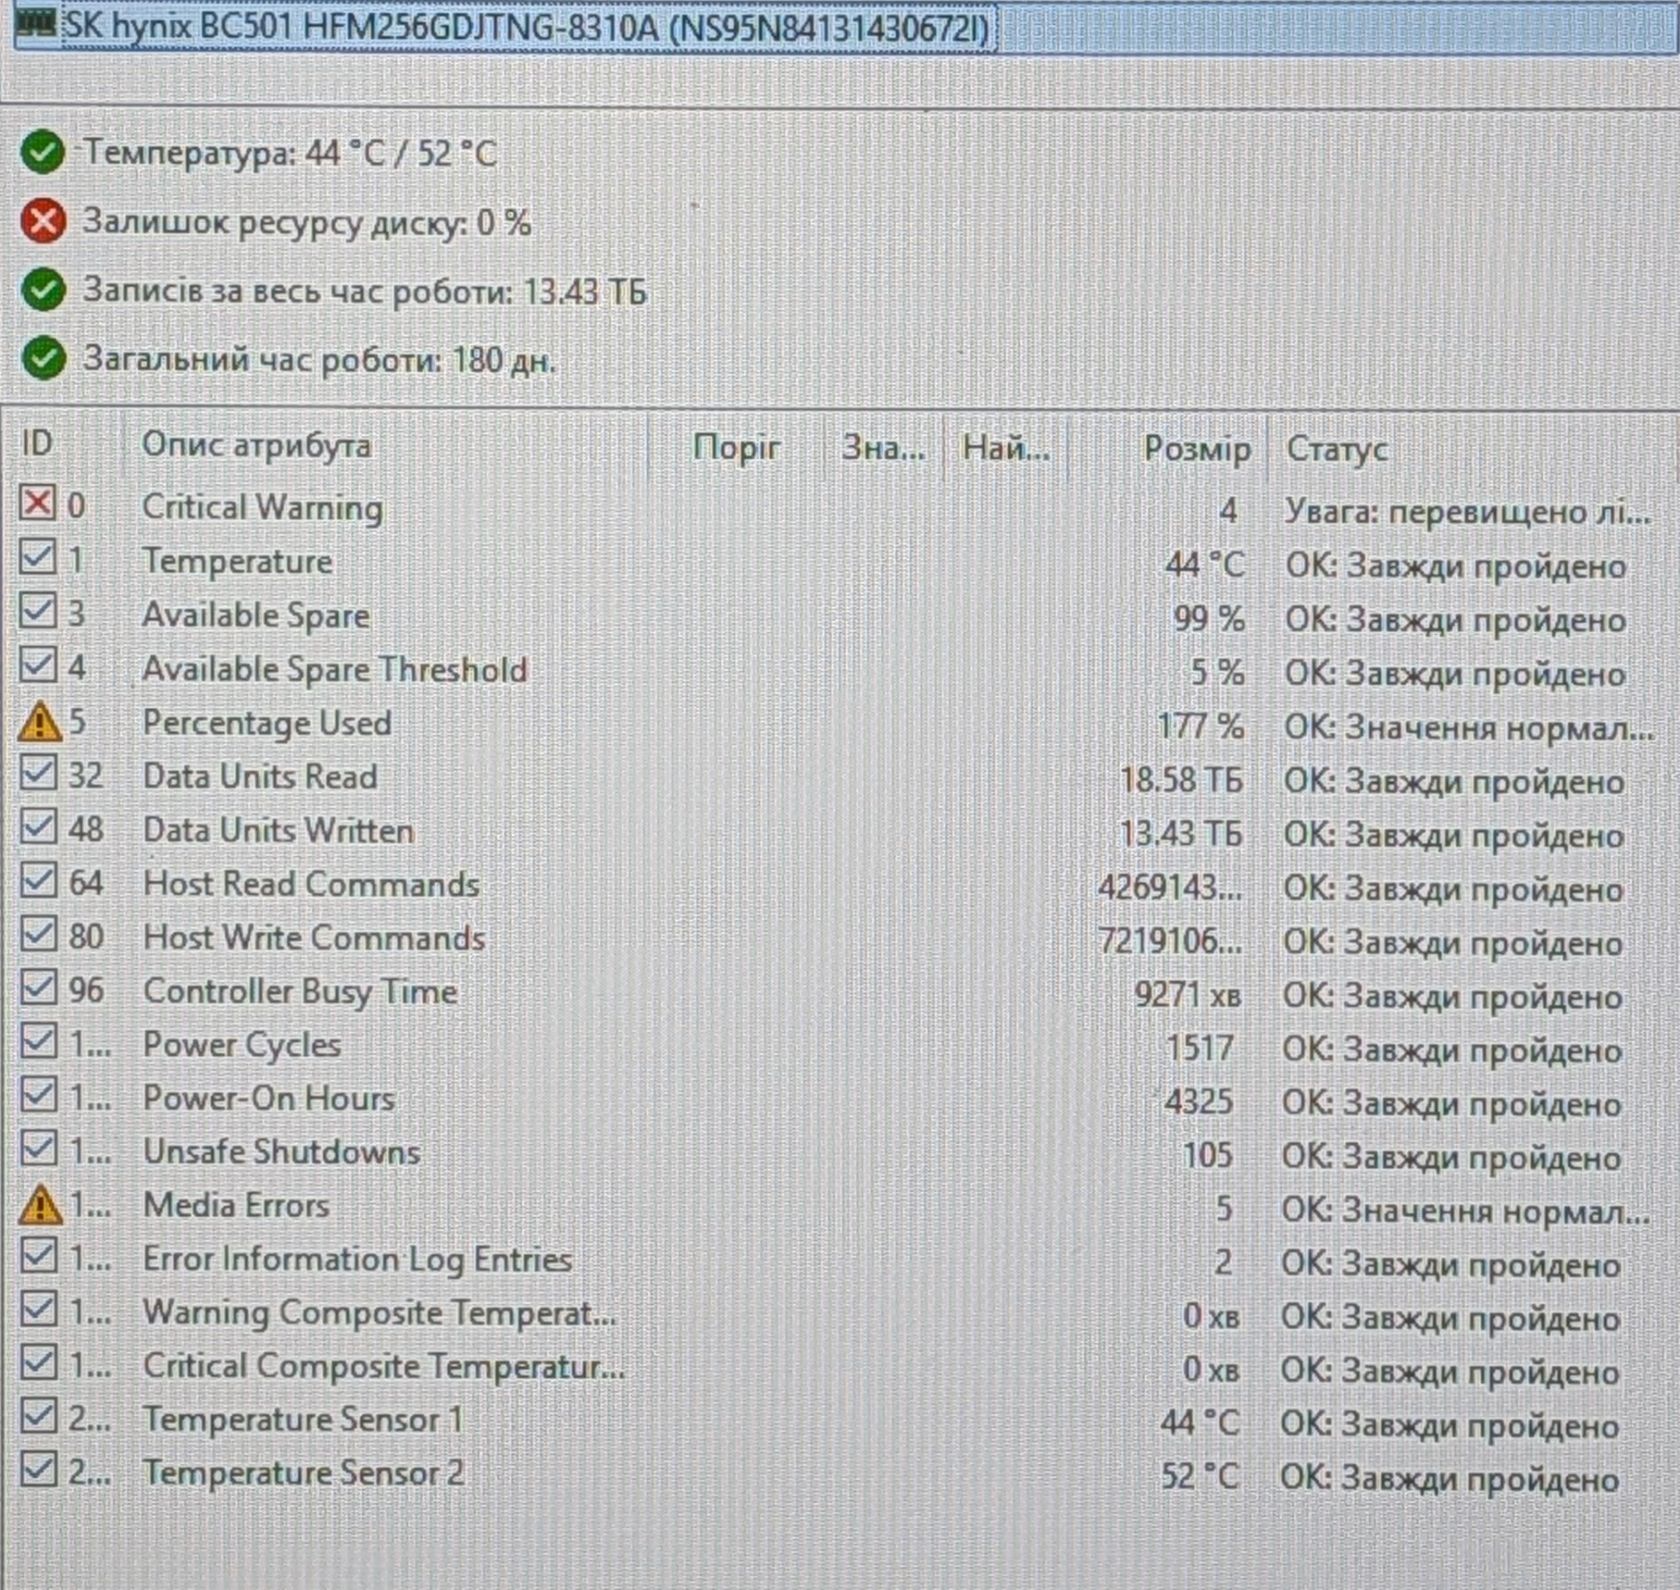
Task: Click the truncated Най... column header
Action: click(1006, 447)
